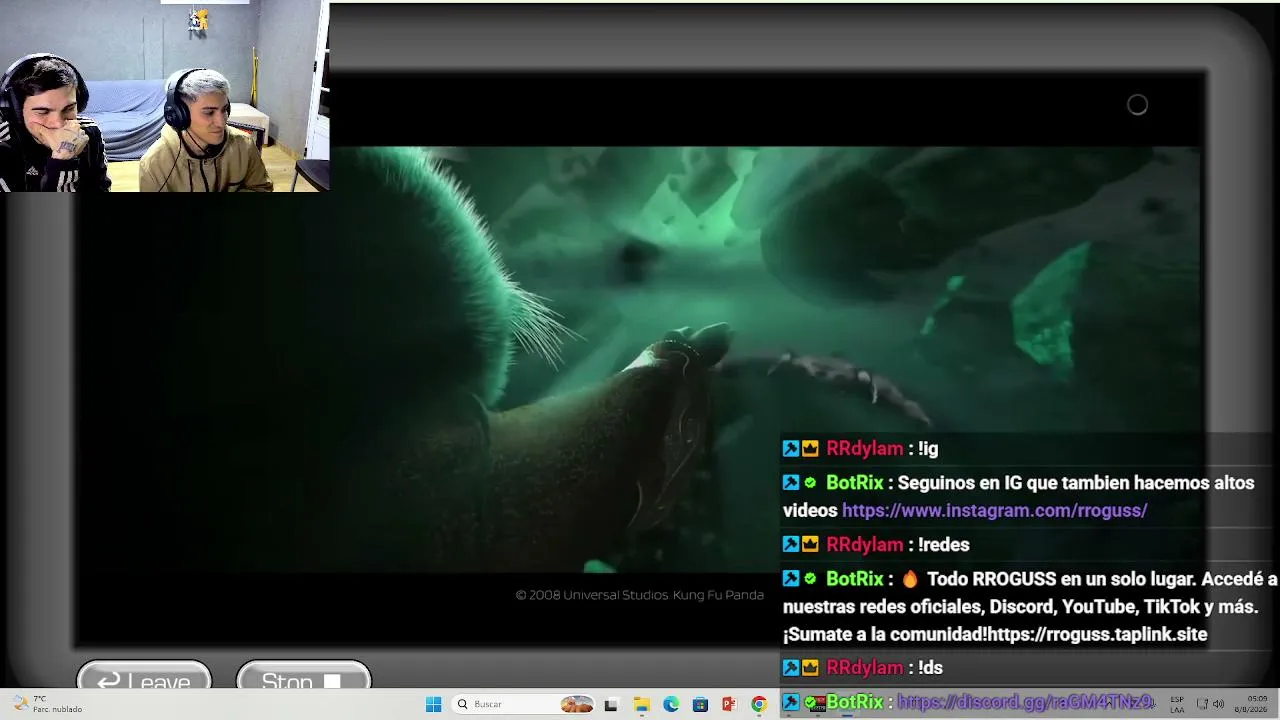The height and width of the screenshot is (720, 1280).
Task: Click the circle icon above the video
Action: [1137, 105]
